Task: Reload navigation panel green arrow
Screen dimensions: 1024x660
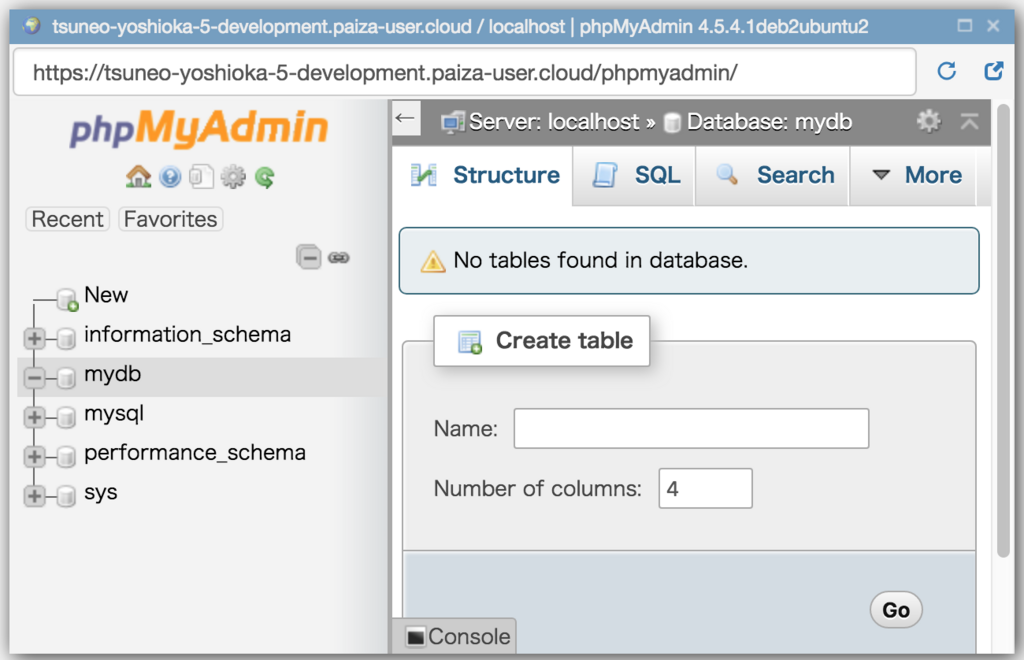Action: [264, 177]
